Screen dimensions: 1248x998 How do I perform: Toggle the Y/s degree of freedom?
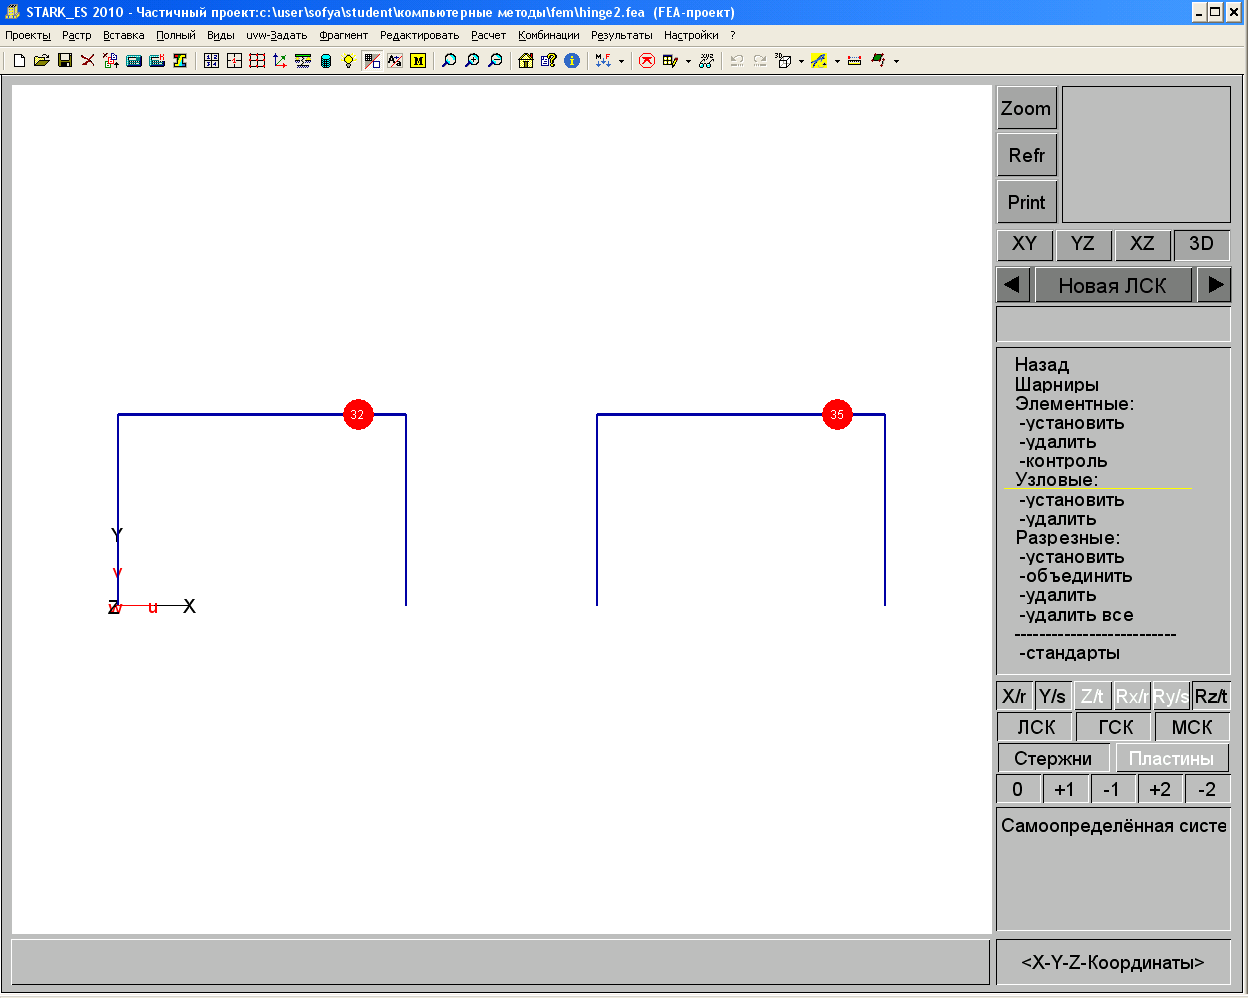point(1052,696)
